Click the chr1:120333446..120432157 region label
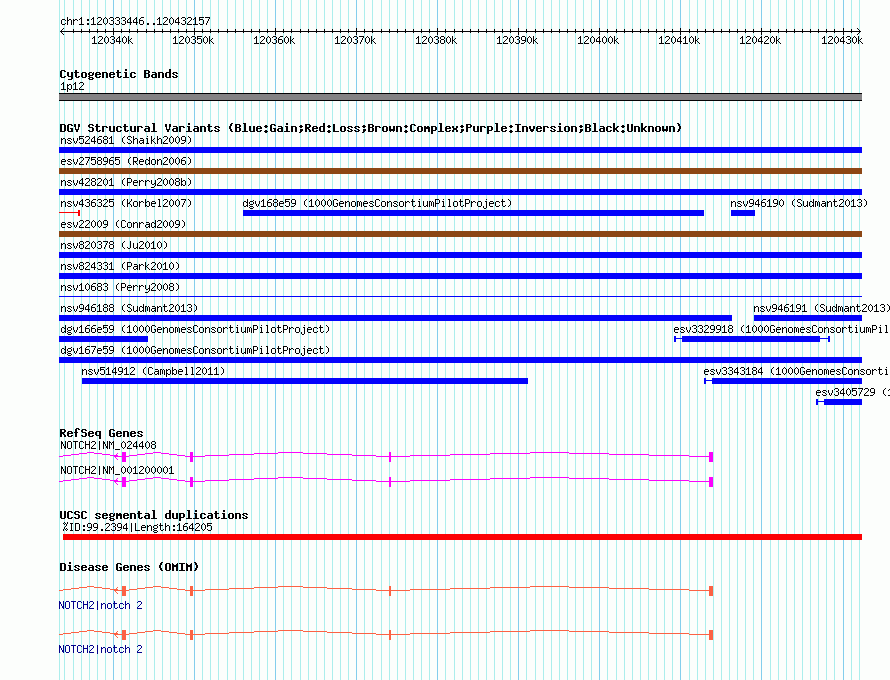Viewport: 890px width, 680px height. pyautogui.click(x=135, y=21)
